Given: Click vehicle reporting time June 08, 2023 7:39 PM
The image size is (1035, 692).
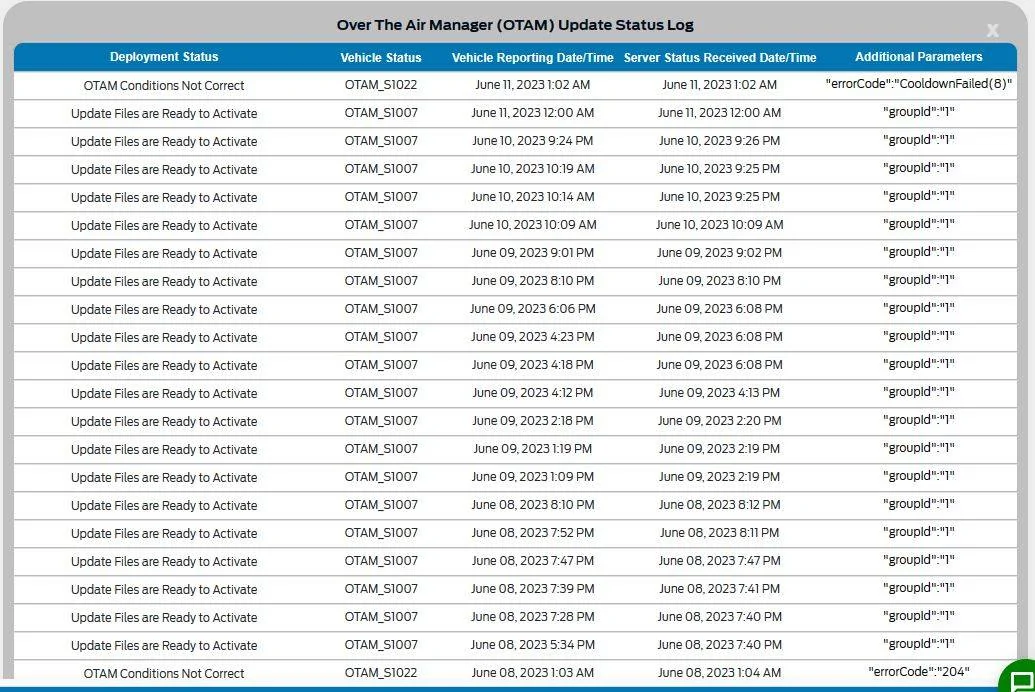Looking at the screenshot, I should point(533,588).
